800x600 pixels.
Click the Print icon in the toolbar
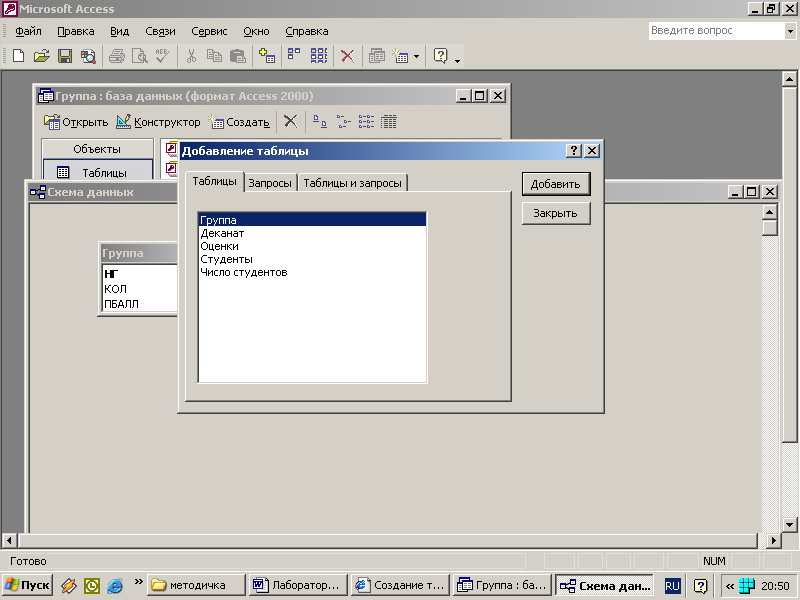(x=117, y=56)
